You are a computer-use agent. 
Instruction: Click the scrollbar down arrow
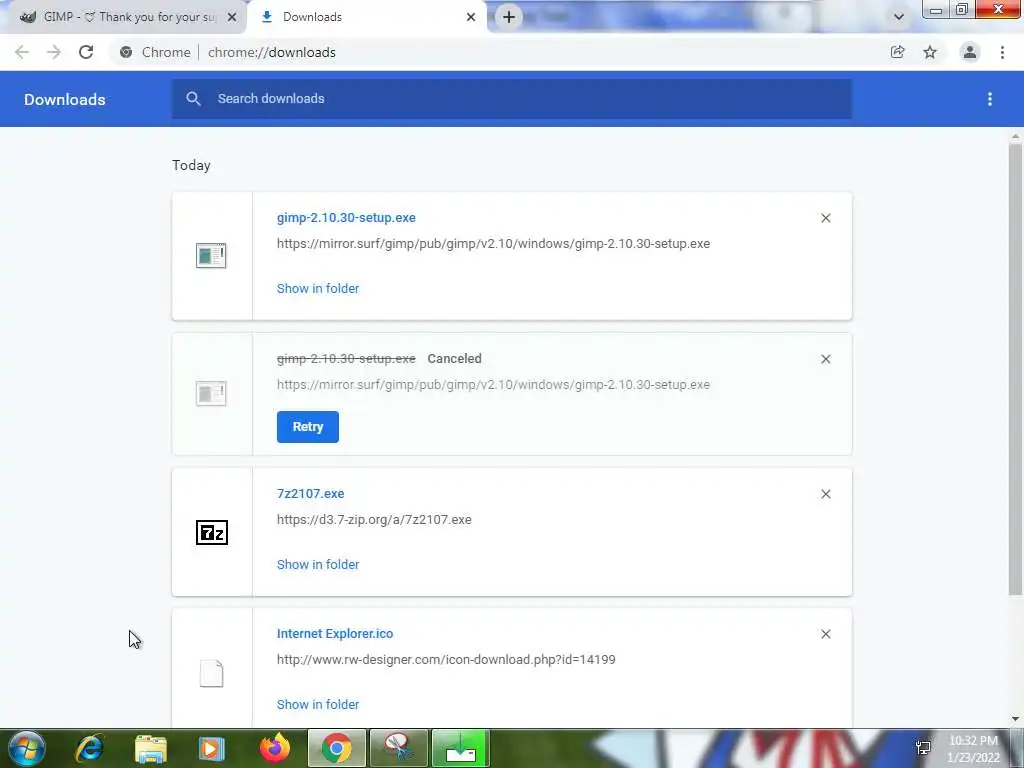[1015, 719]
